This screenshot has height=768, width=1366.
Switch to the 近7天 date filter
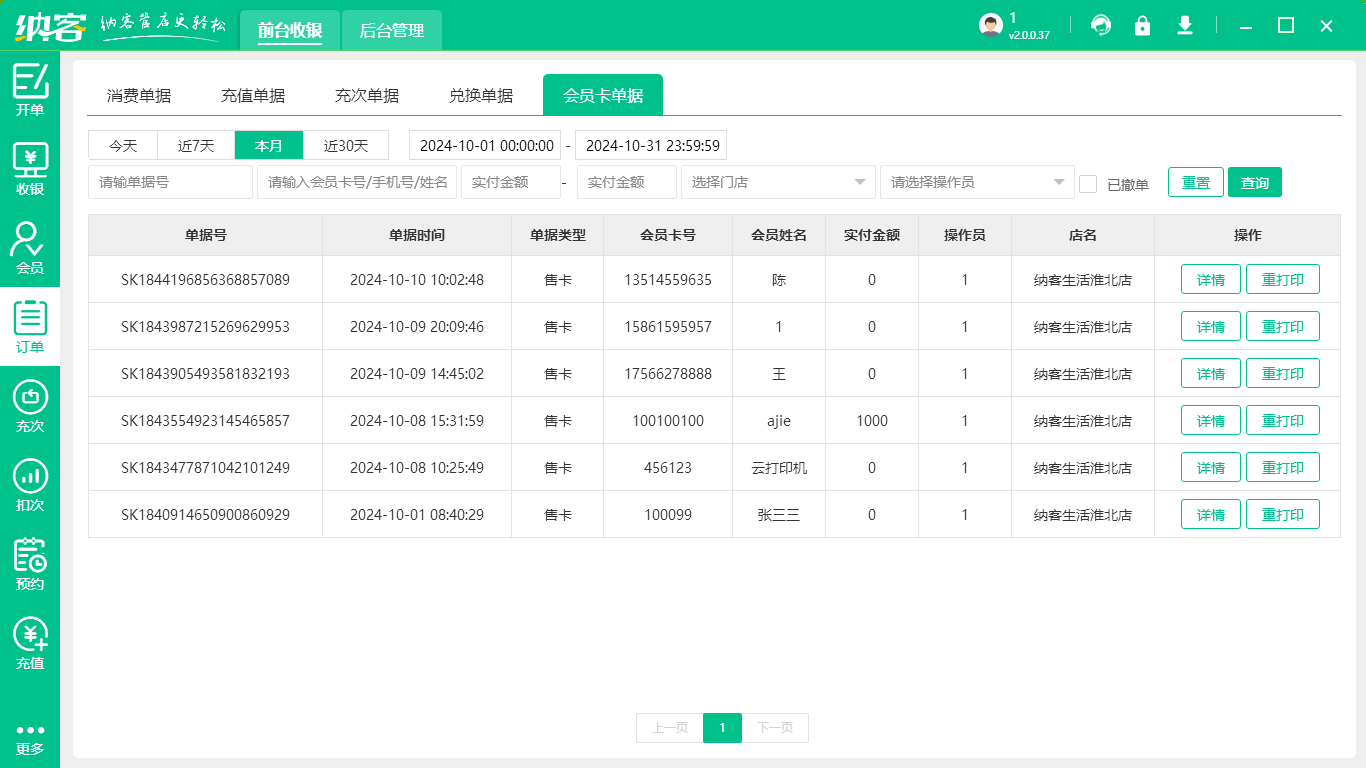[195, 145]
